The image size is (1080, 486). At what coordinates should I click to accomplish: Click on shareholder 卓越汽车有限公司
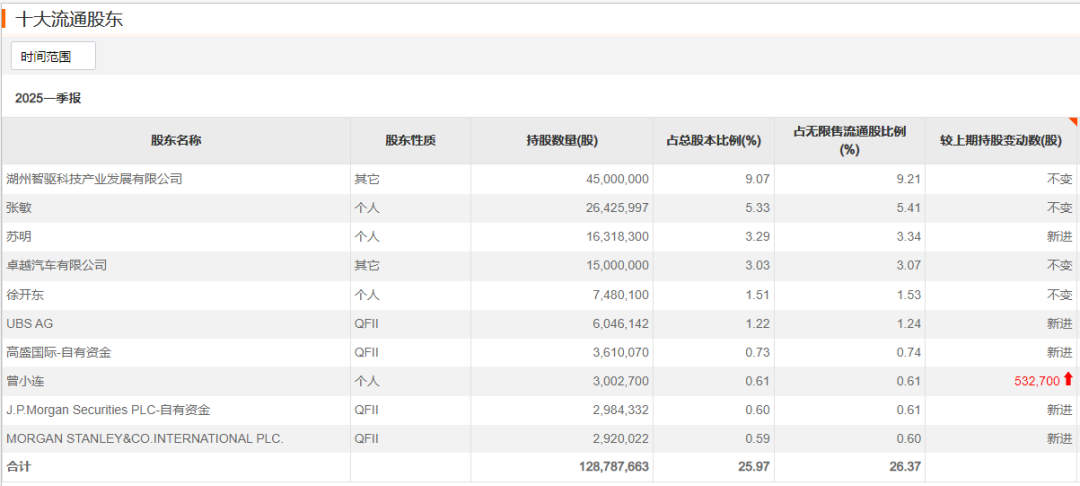click(56, 266)
